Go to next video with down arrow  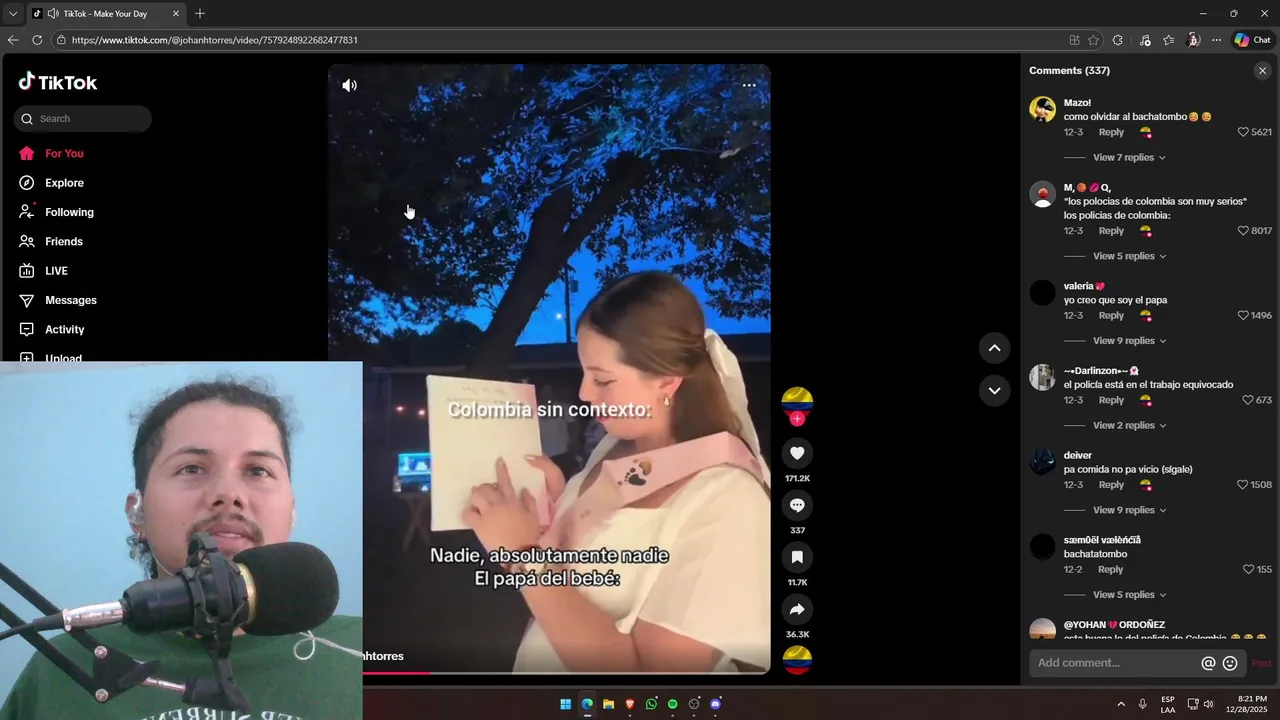pyautogui.click(x=994, y=390)
